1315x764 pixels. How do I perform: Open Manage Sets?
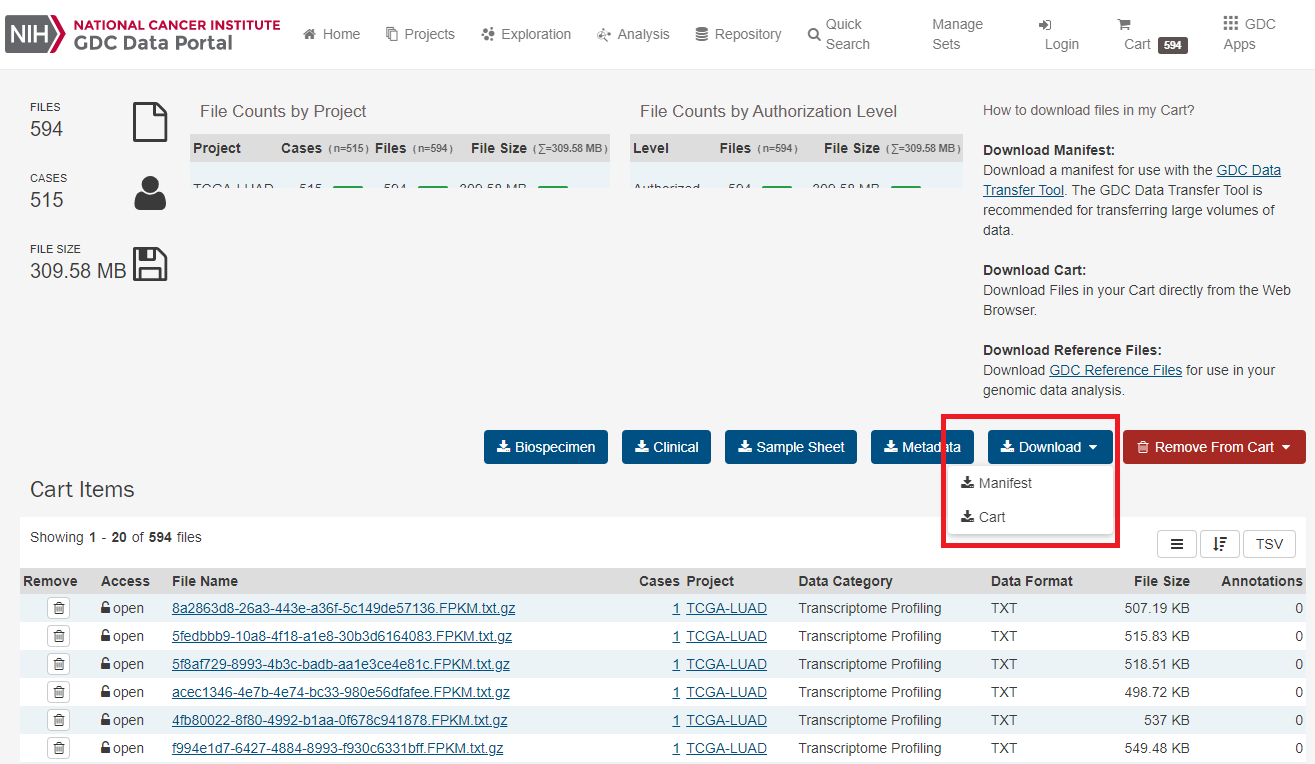pos(957,34)
